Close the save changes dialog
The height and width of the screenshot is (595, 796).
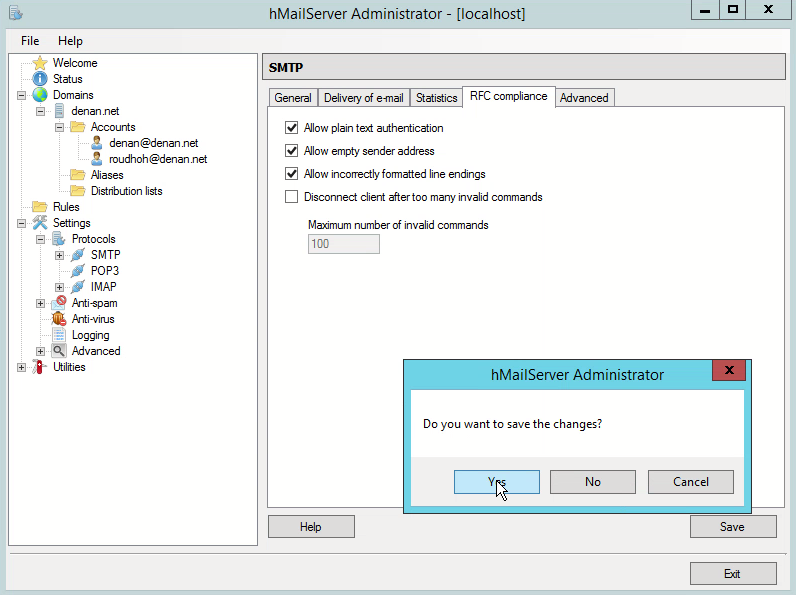coord(729,370)
